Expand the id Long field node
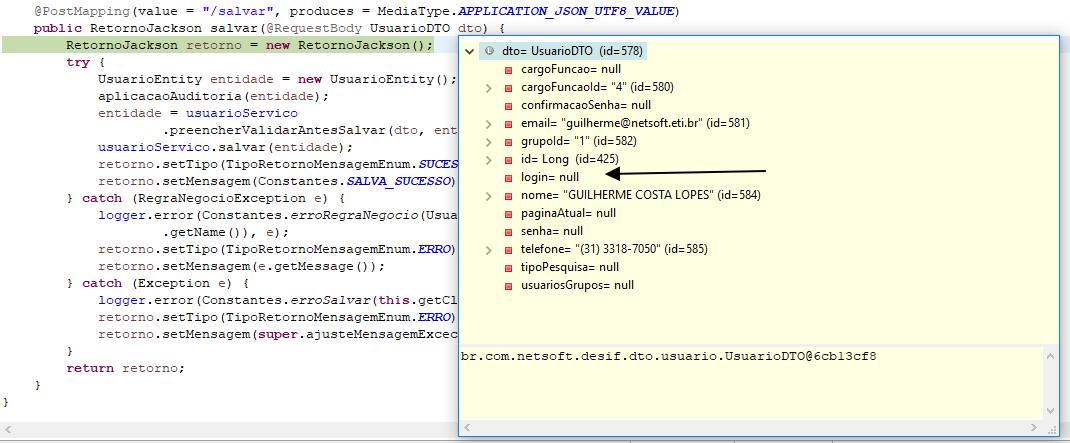The image size is (1070, 443). [x=488, y=159]
